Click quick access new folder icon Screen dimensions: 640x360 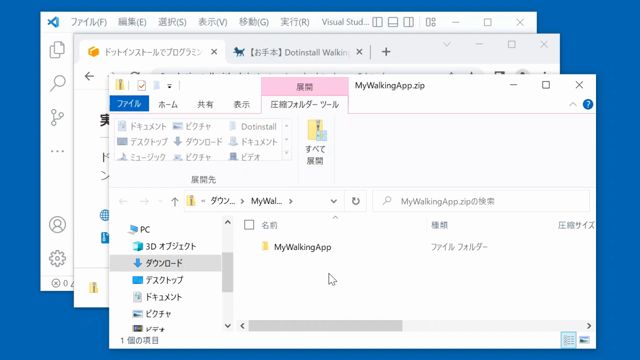click(156, 86)
